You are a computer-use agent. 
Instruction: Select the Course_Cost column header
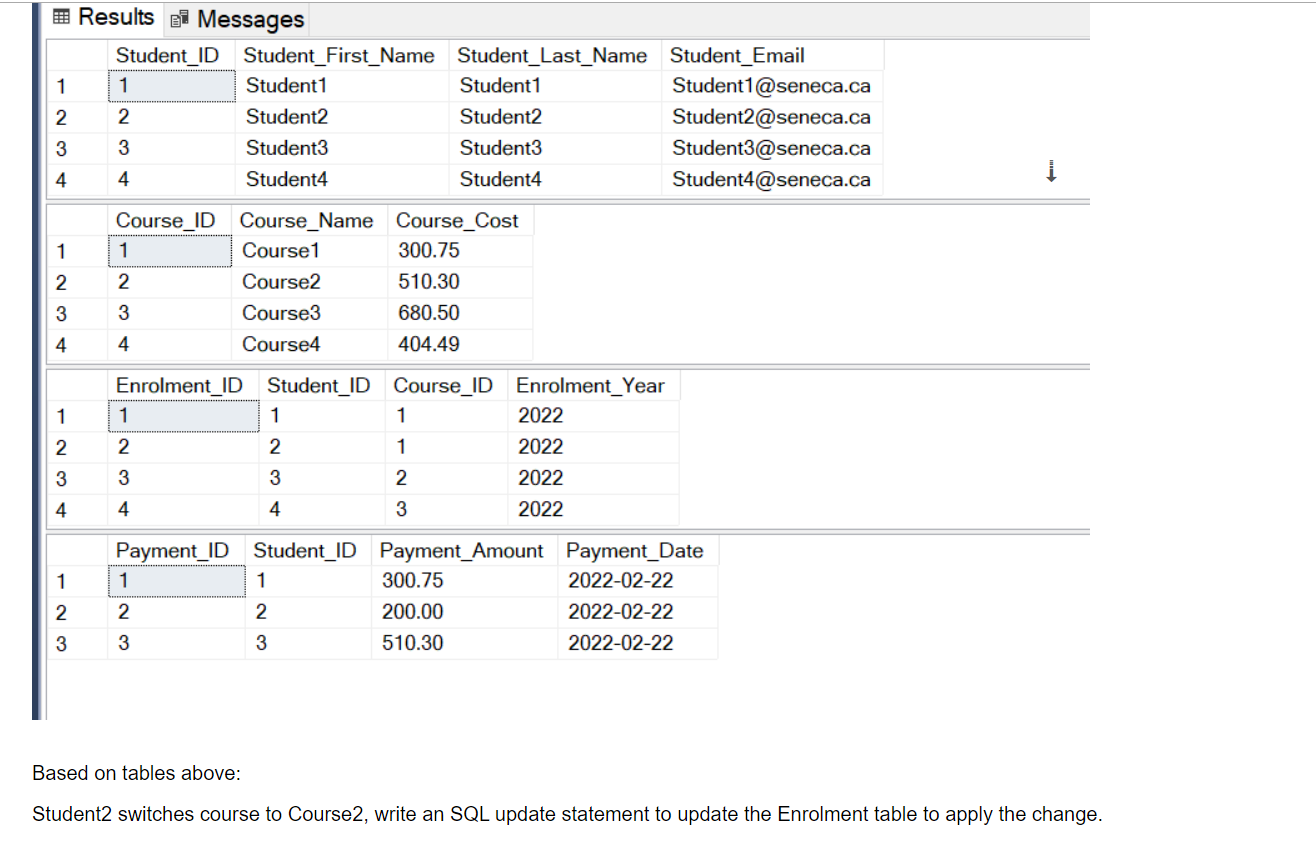(460, 220)
